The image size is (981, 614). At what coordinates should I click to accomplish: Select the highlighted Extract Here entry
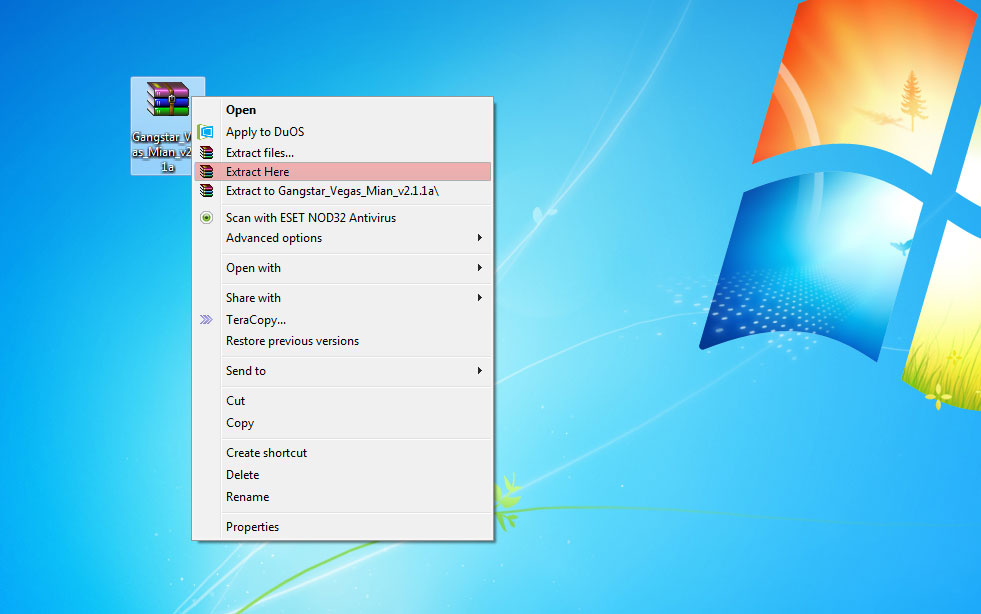tap(342, 171)
